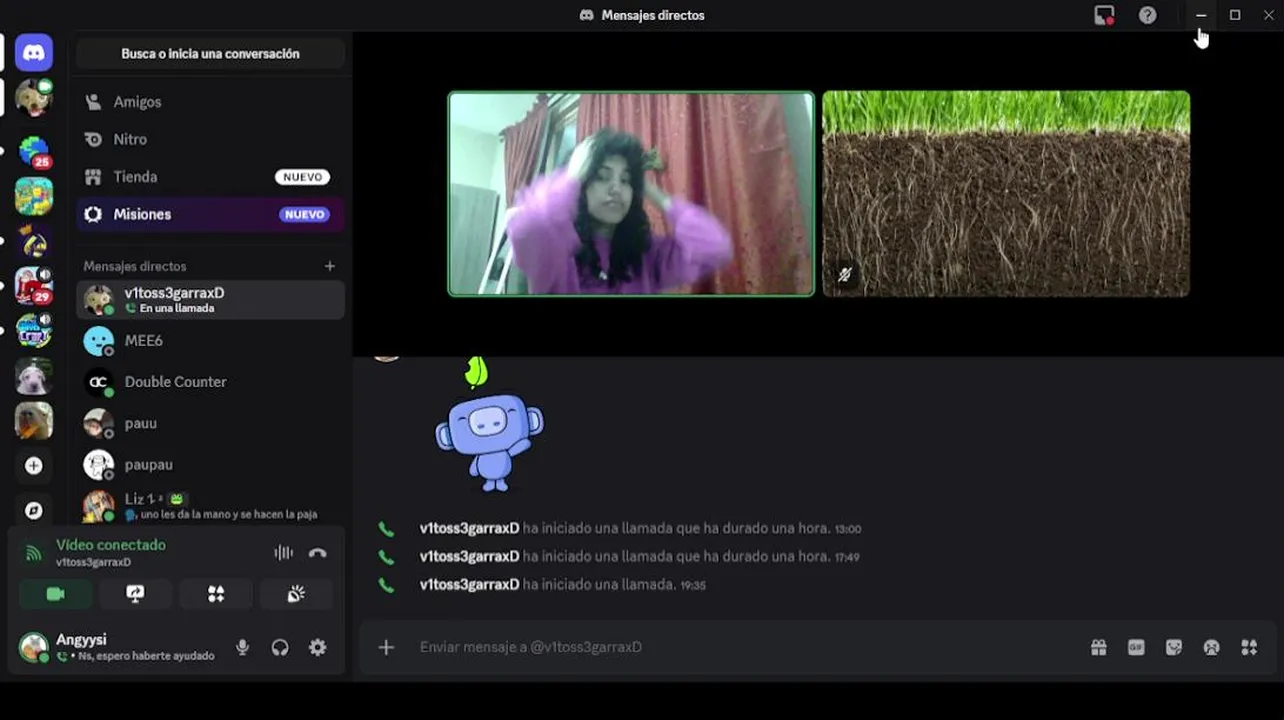Image resolution: width=1284 pixels, height=720 pixels.
Task: Open Misiones quests page
Action: pos(210,214)
